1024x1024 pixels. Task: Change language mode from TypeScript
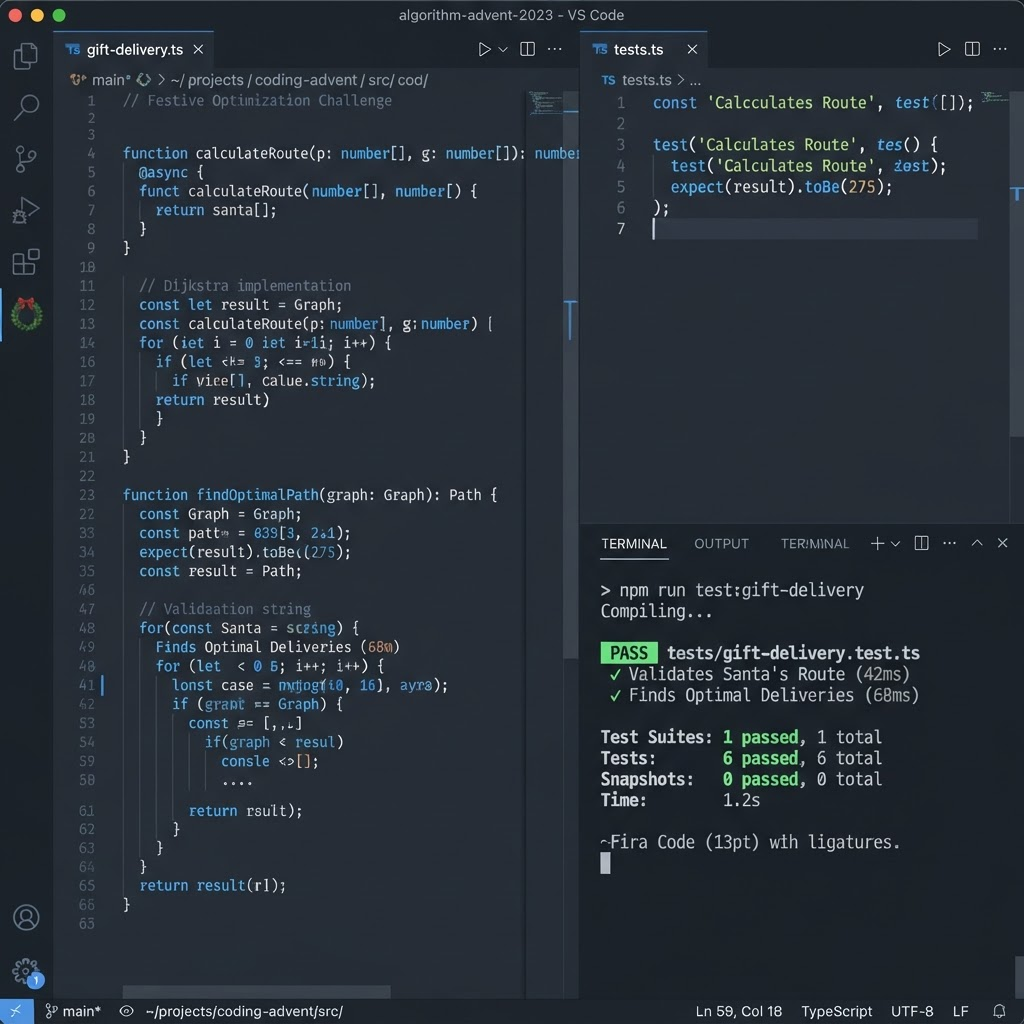[837, 1012]
